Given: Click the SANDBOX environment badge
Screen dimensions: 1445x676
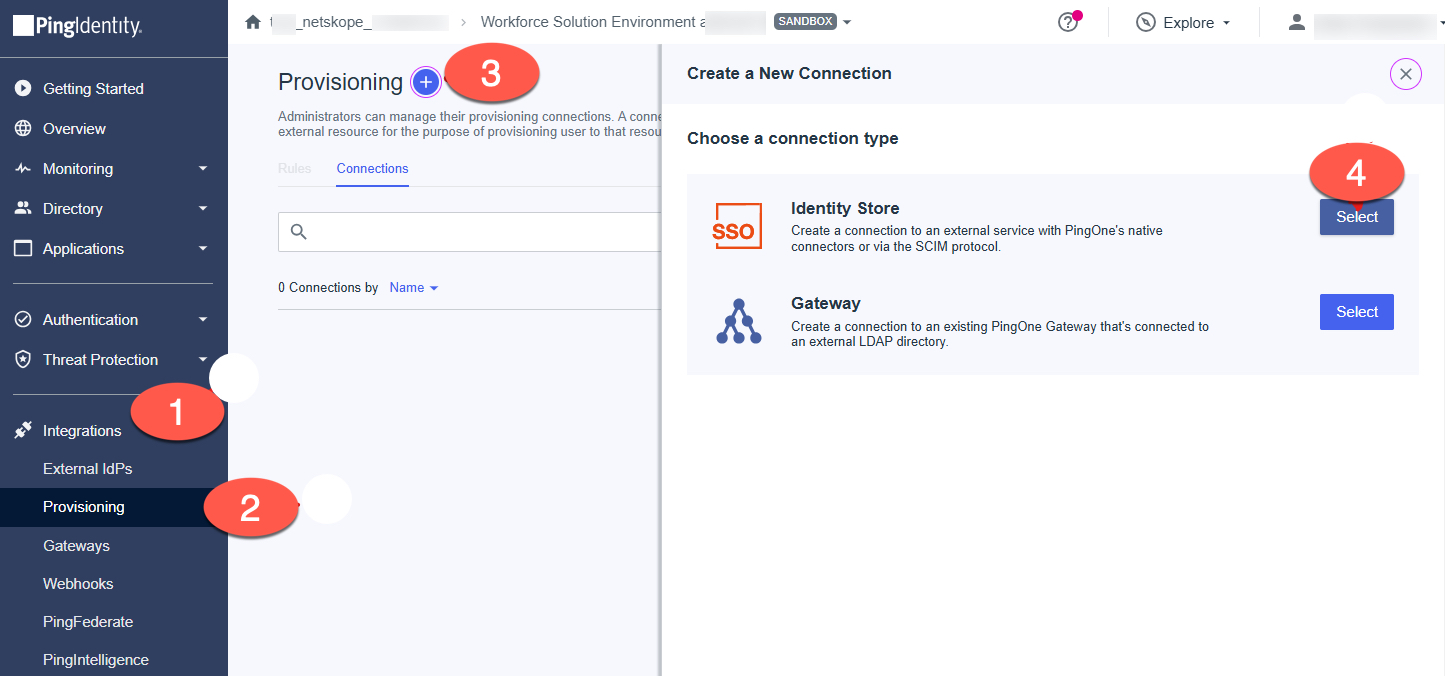Looking at the screenshot, I should [x=804, y=22].
